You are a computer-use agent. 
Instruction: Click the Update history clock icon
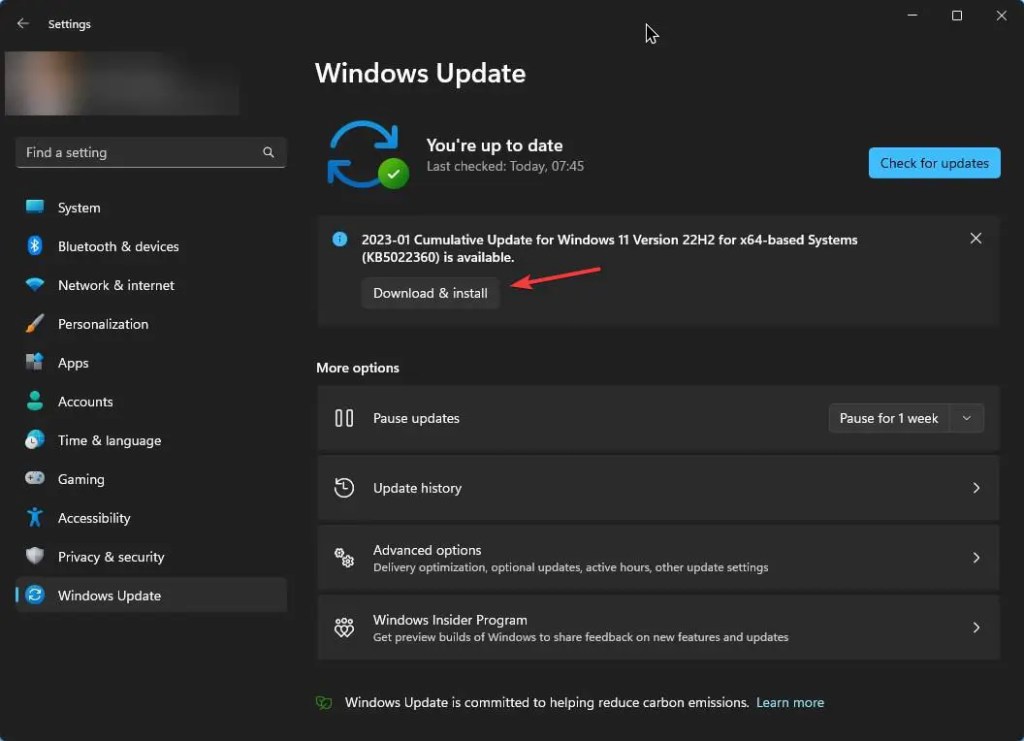coord(344,488)
